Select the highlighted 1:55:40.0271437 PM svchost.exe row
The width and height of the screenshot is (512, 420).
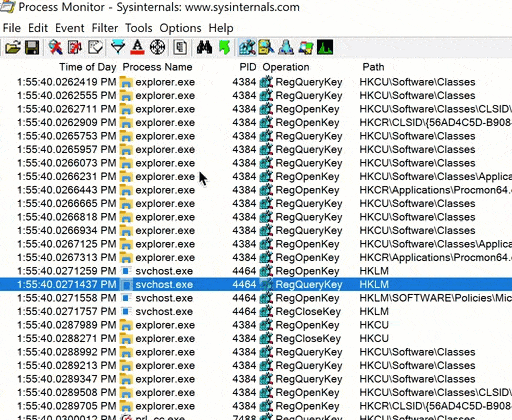256,284
